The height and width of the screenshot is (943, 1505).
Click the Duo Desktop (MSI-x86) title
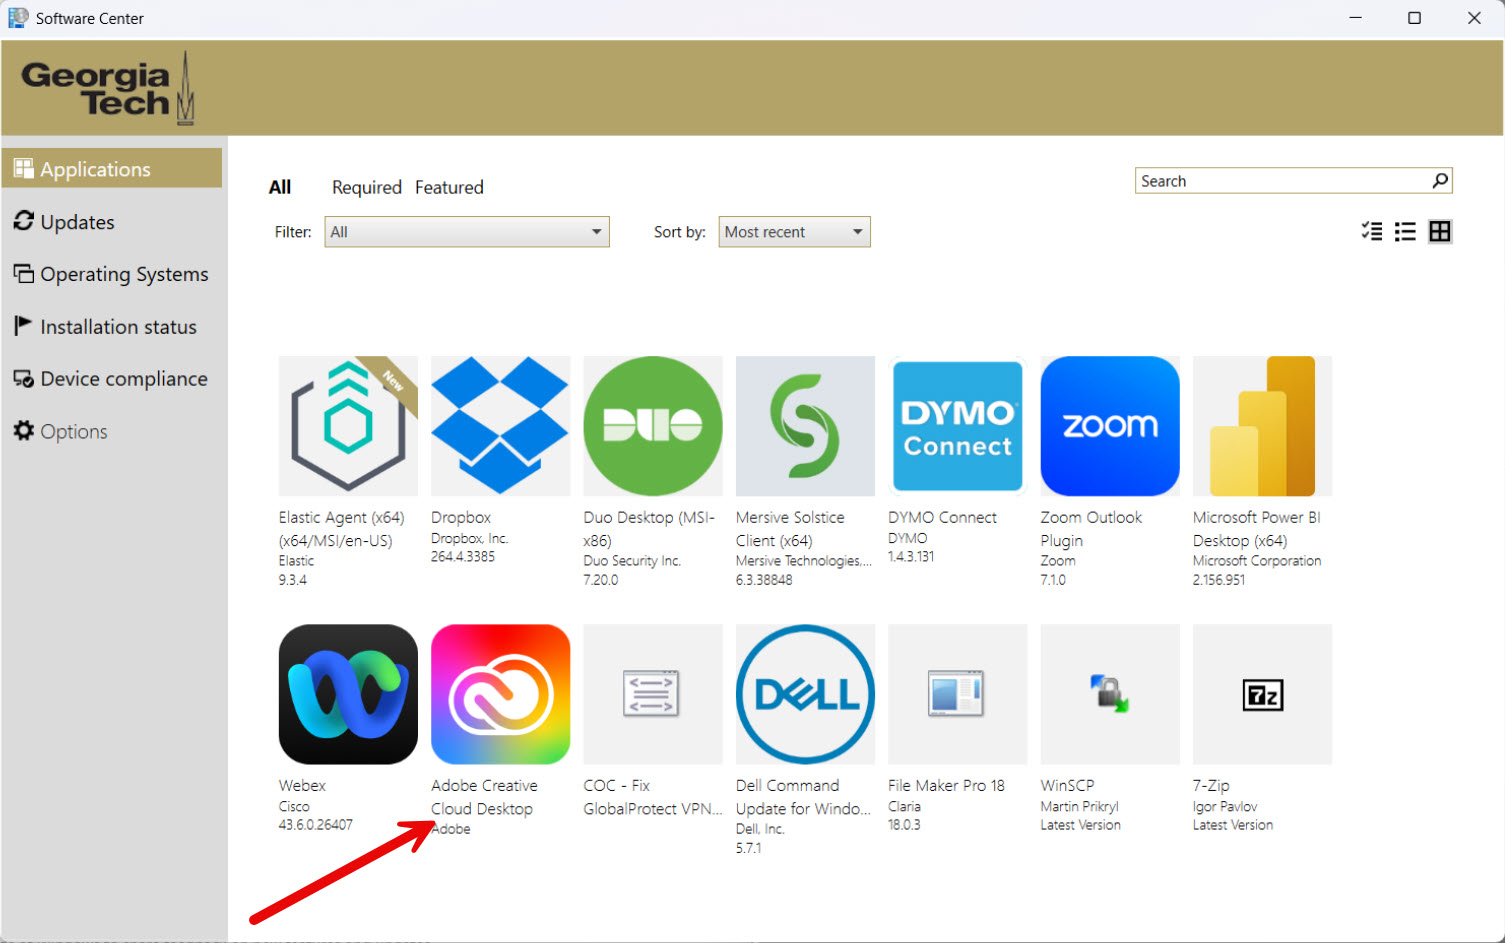tap(649, 529)
